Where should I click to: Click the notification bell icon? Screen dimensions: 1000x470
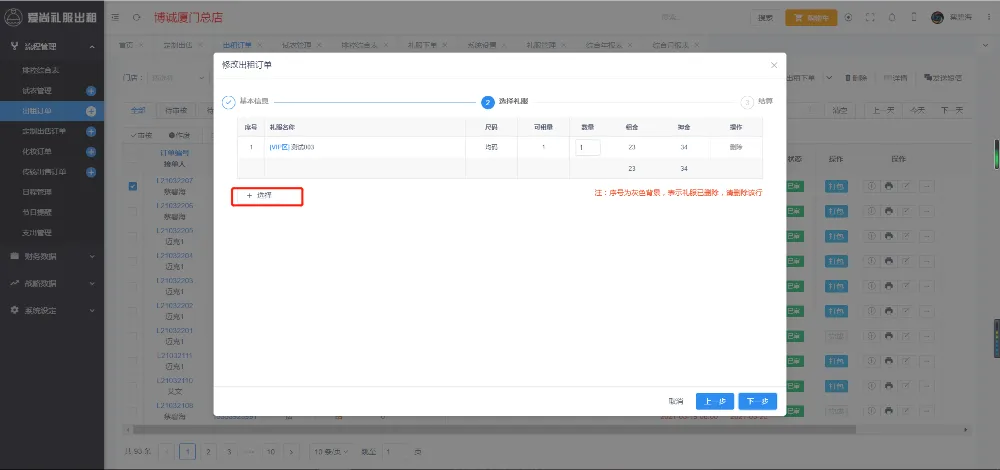click(x=891, y=17)
